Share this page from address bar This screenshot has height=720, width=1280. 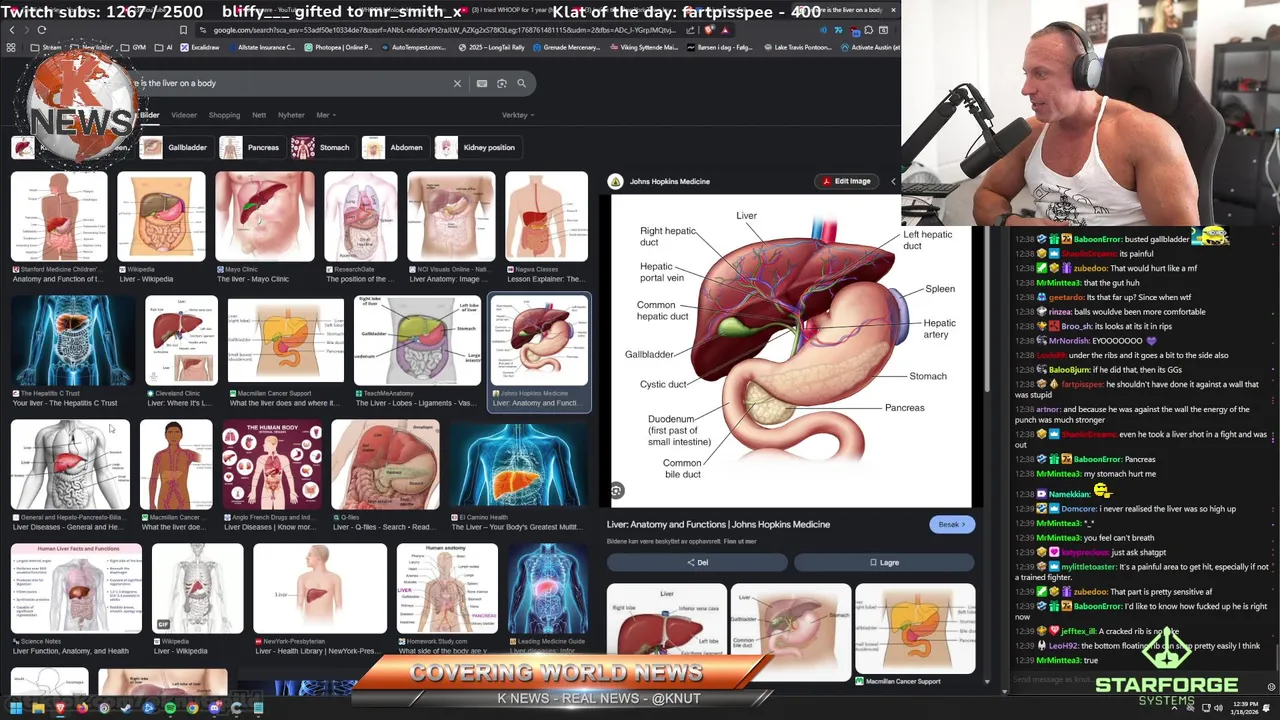pyautogui.click(x=690, y=30)
